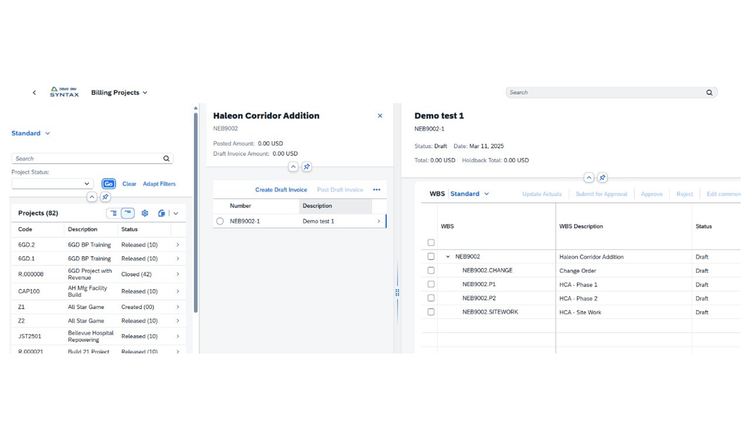
Task: Collapse the NEB9002 WBS tree node
Action: [448, 257]
